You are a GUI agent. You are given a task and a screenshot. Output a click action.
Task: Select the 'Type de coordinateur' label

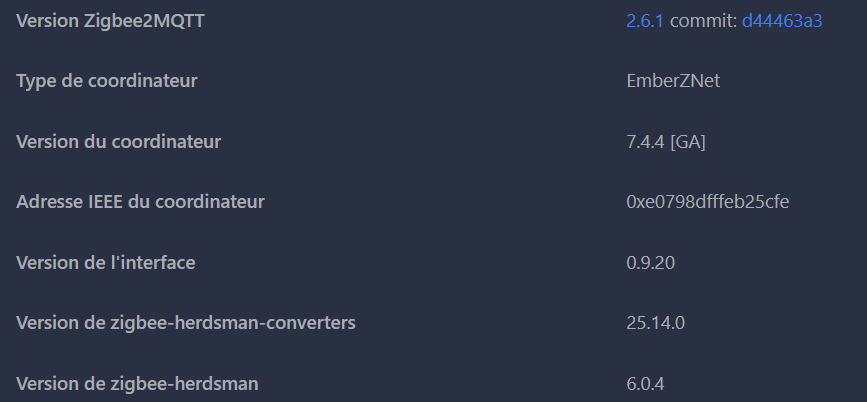click(106, 81)
